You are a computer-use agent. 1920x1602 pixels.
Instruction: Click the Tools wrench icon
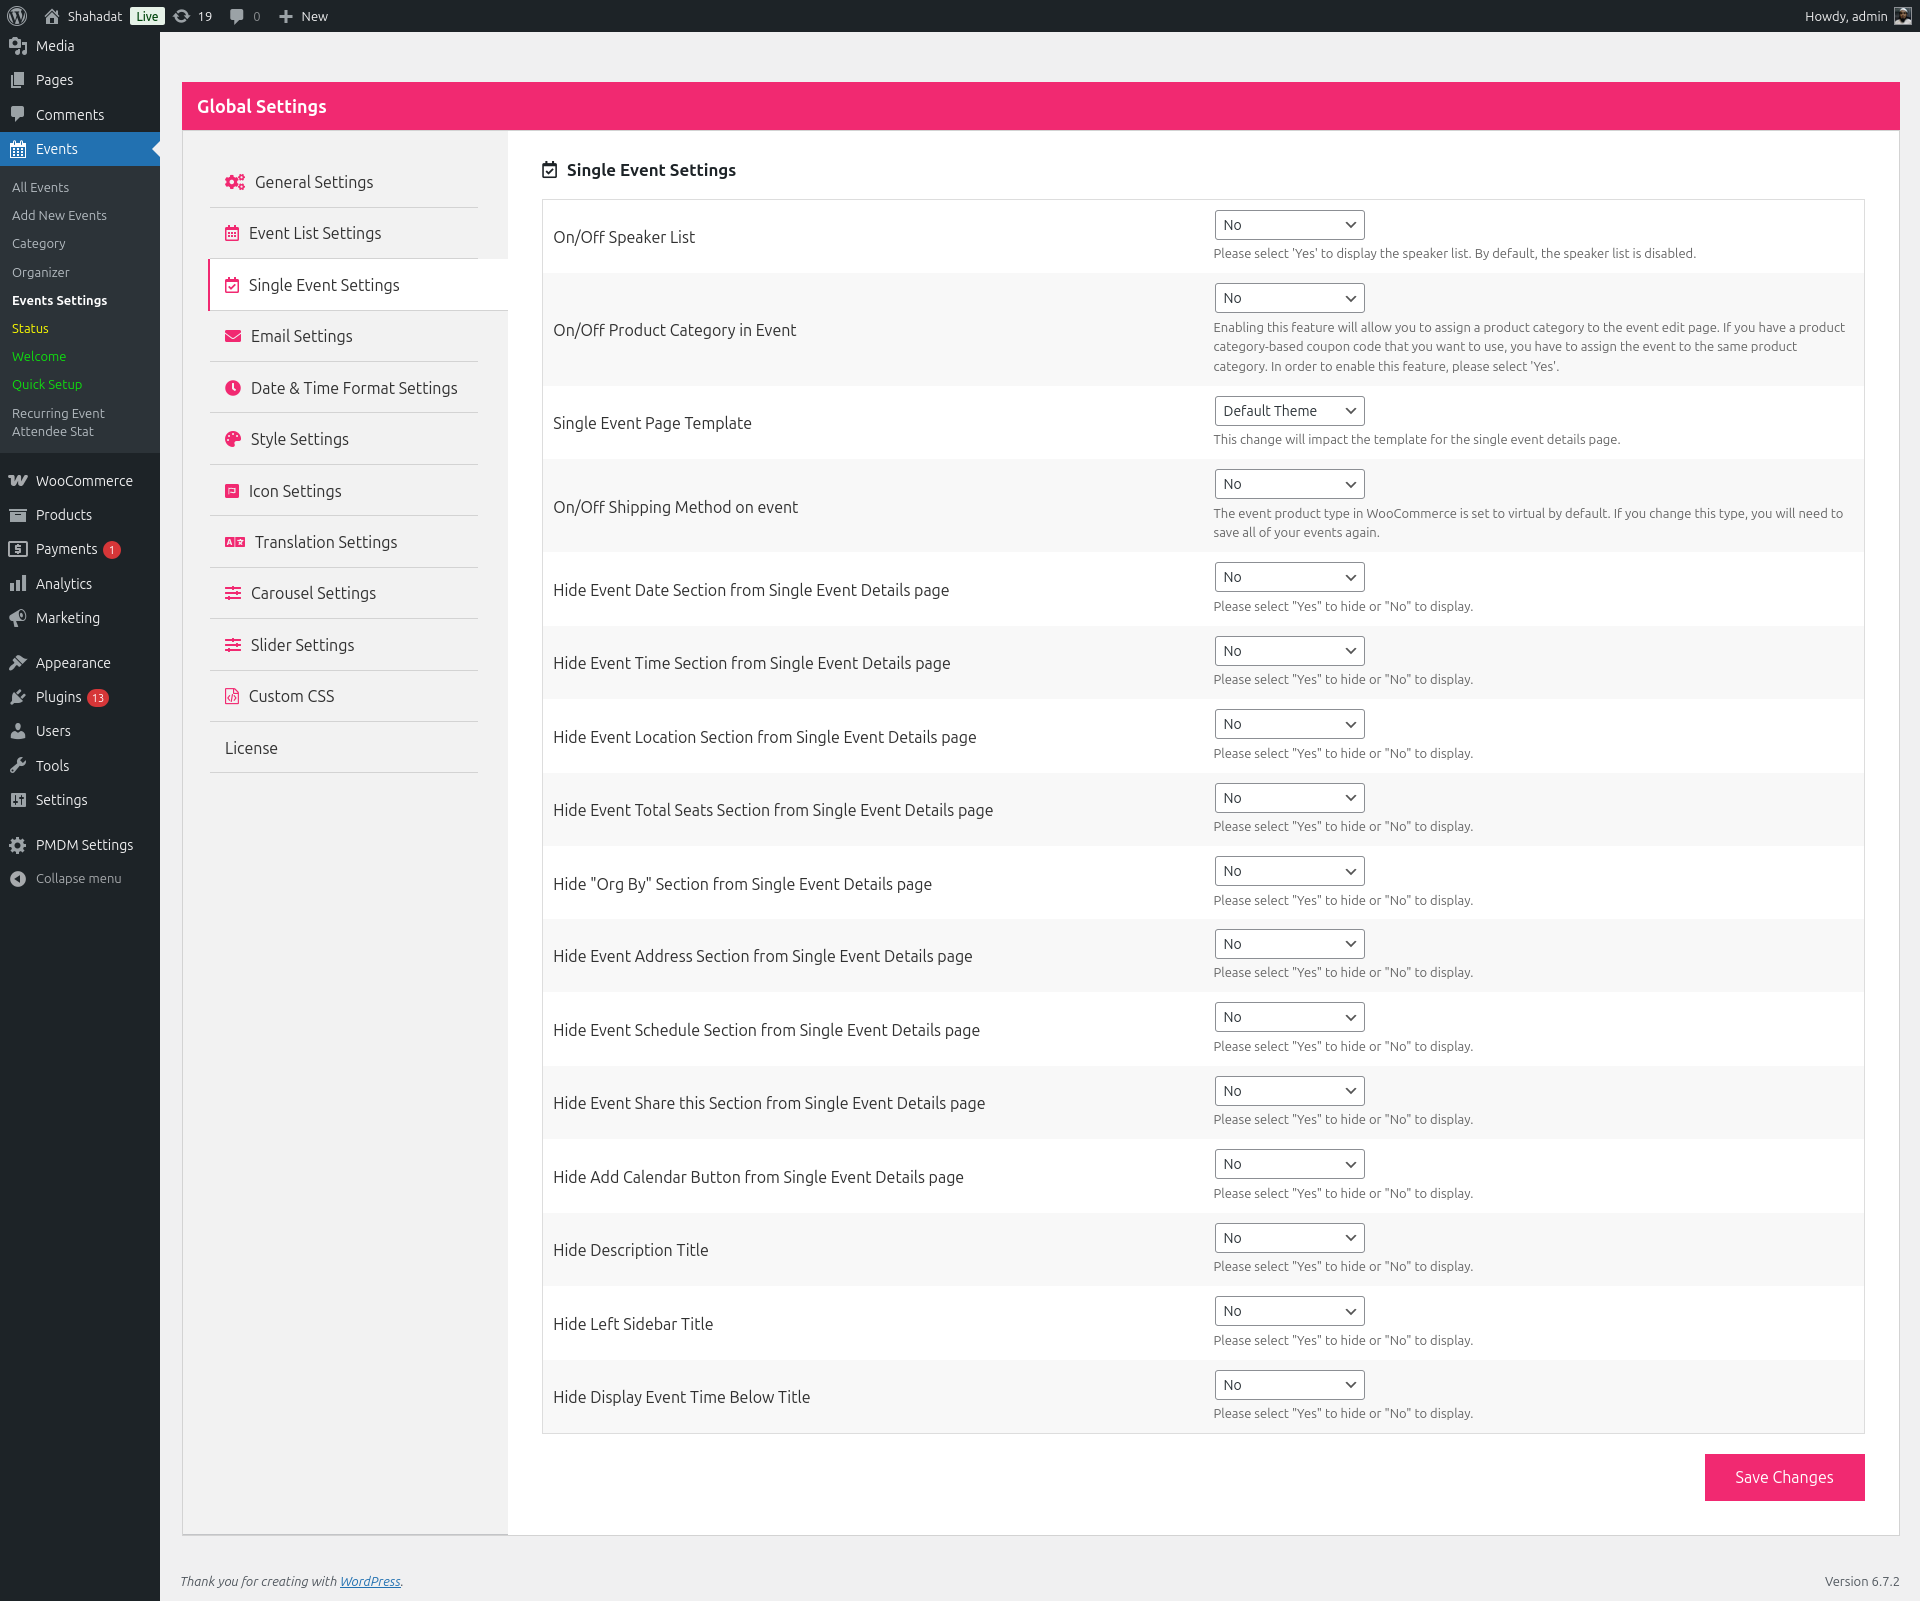18,766
